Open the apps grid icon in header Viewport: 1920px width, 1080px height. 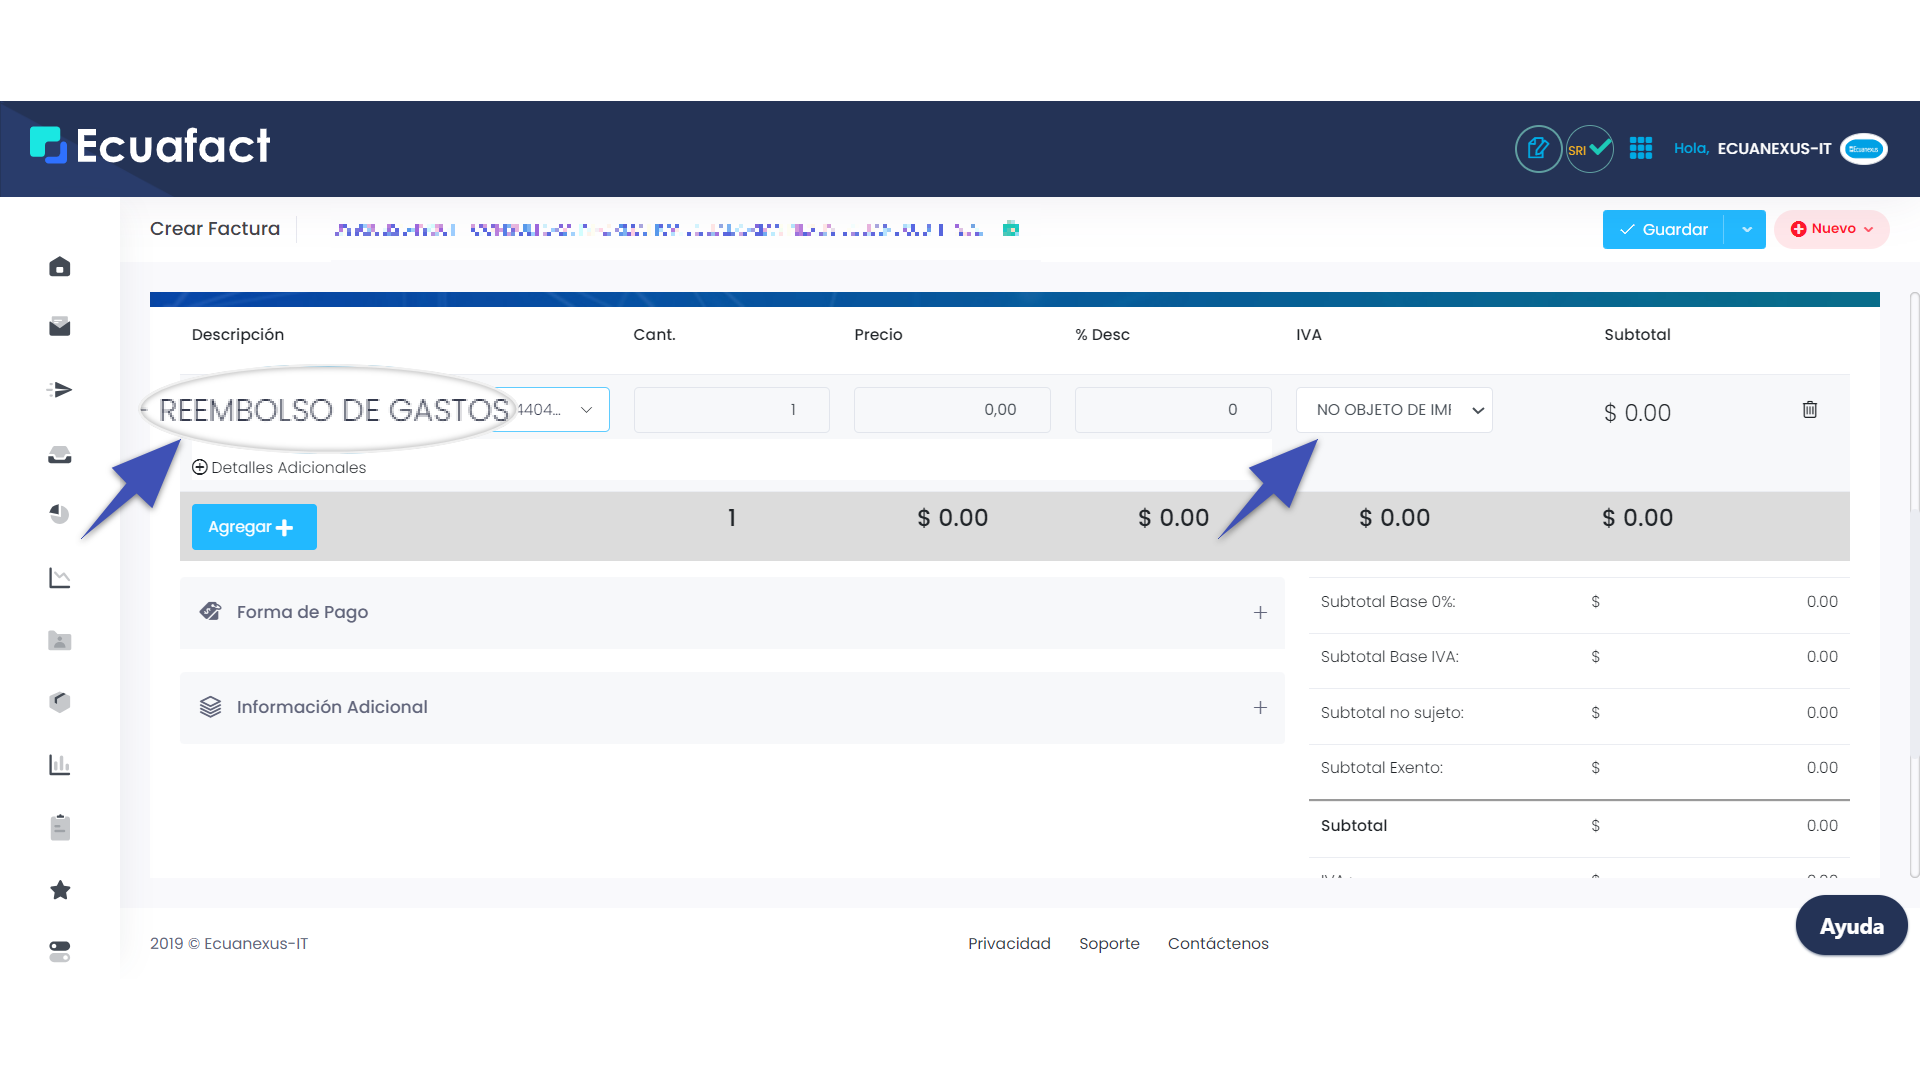[x=1641, y=149]
